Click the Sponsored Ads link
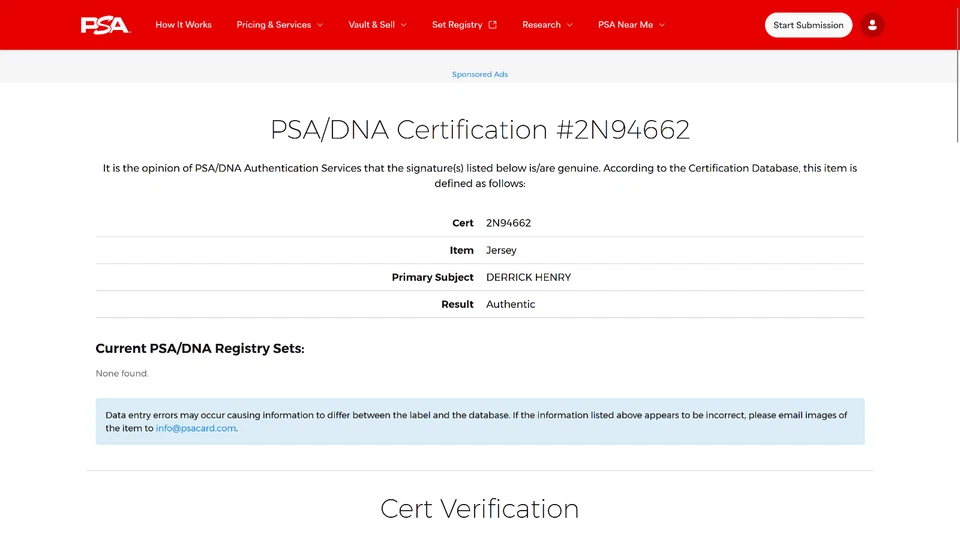The height and width of the screenshot is (540, 960). (480, 74)
